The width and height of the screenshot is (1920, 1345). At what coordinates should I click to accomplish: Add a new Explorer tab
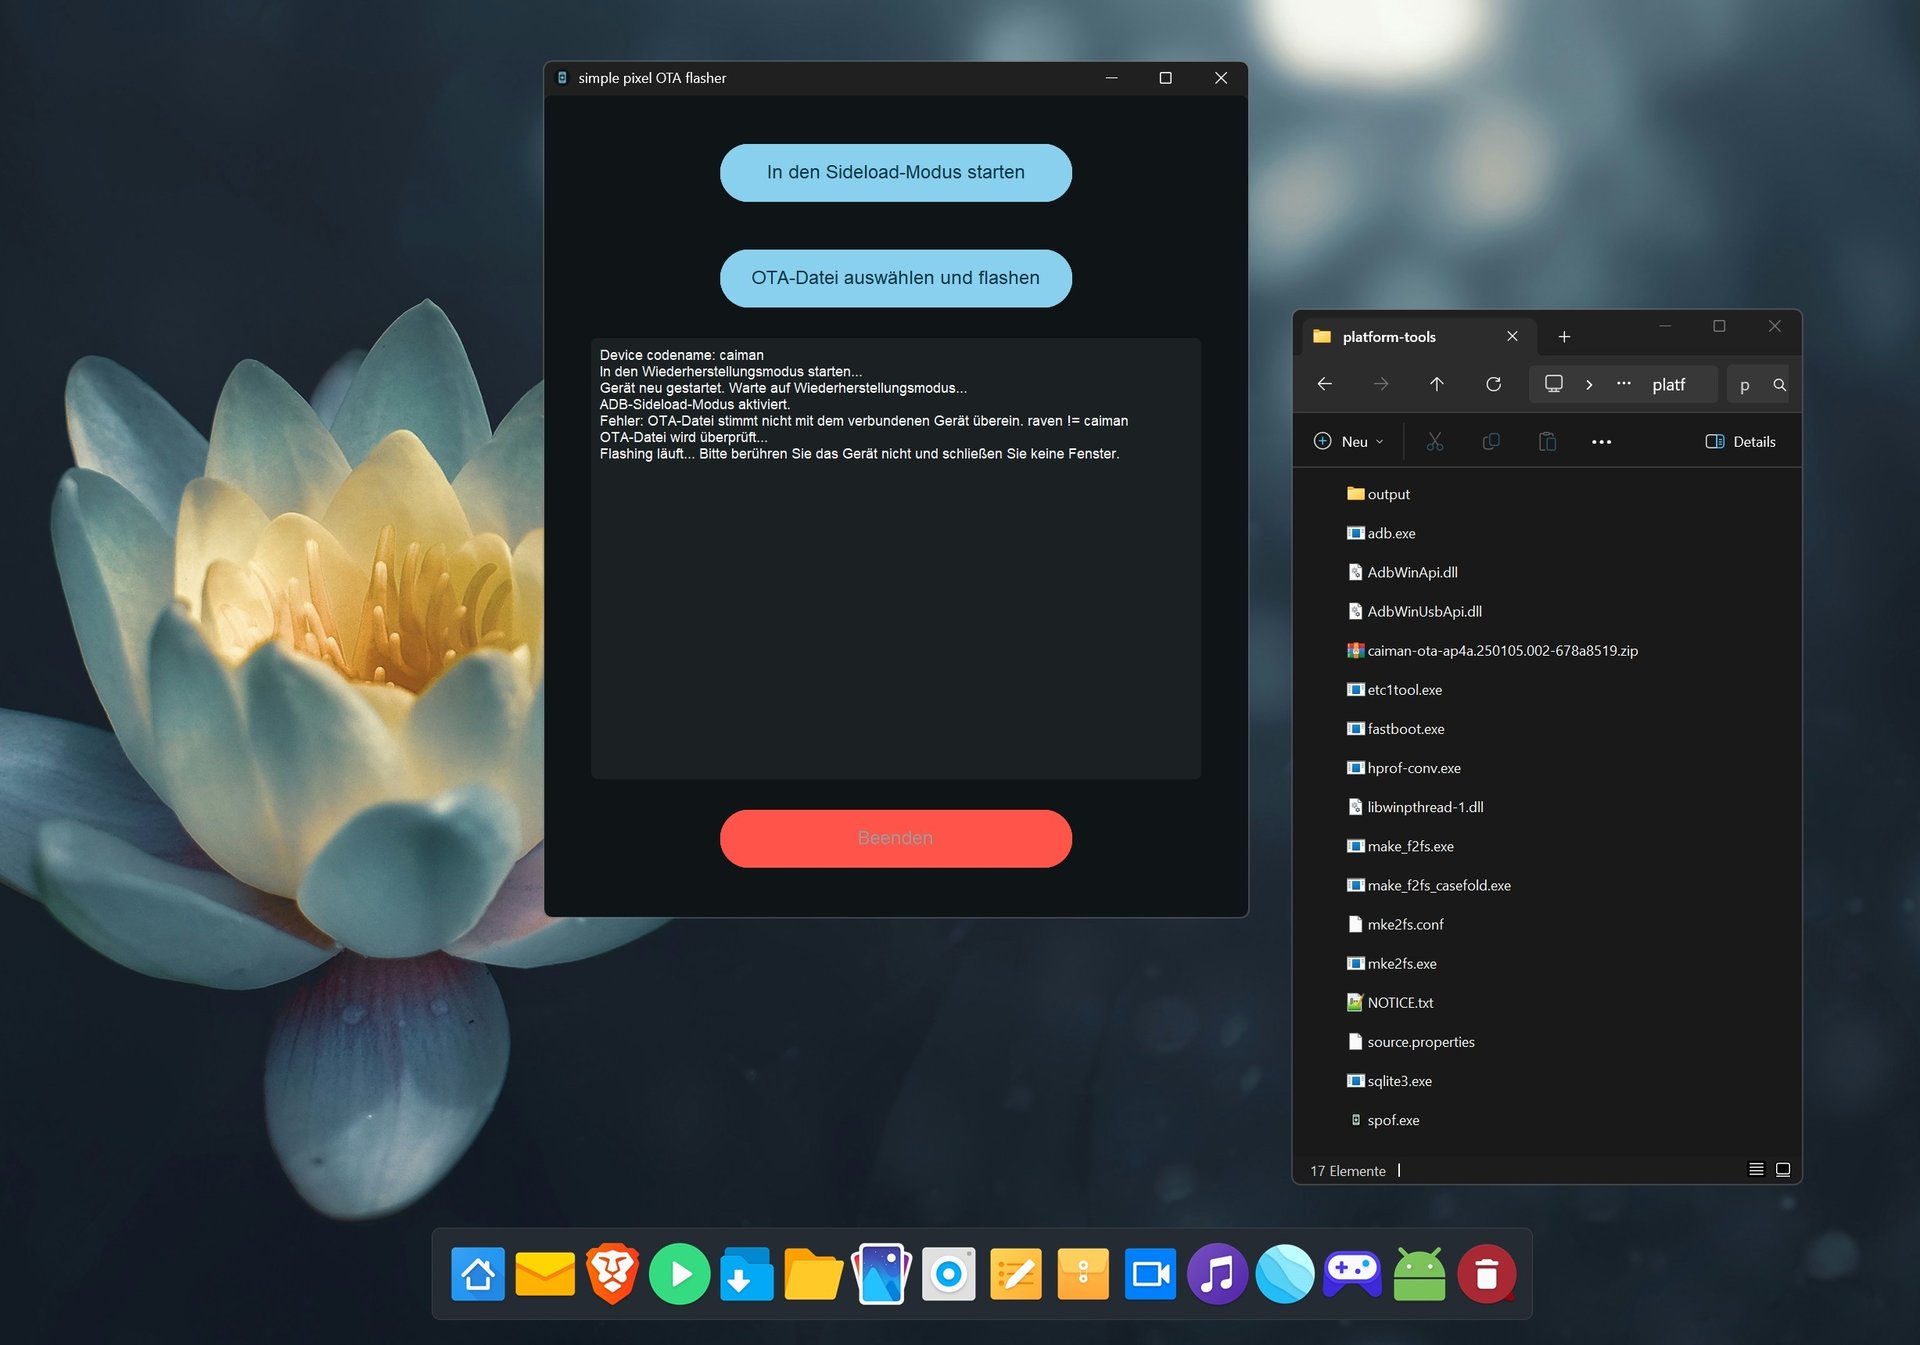(1564, 337)
